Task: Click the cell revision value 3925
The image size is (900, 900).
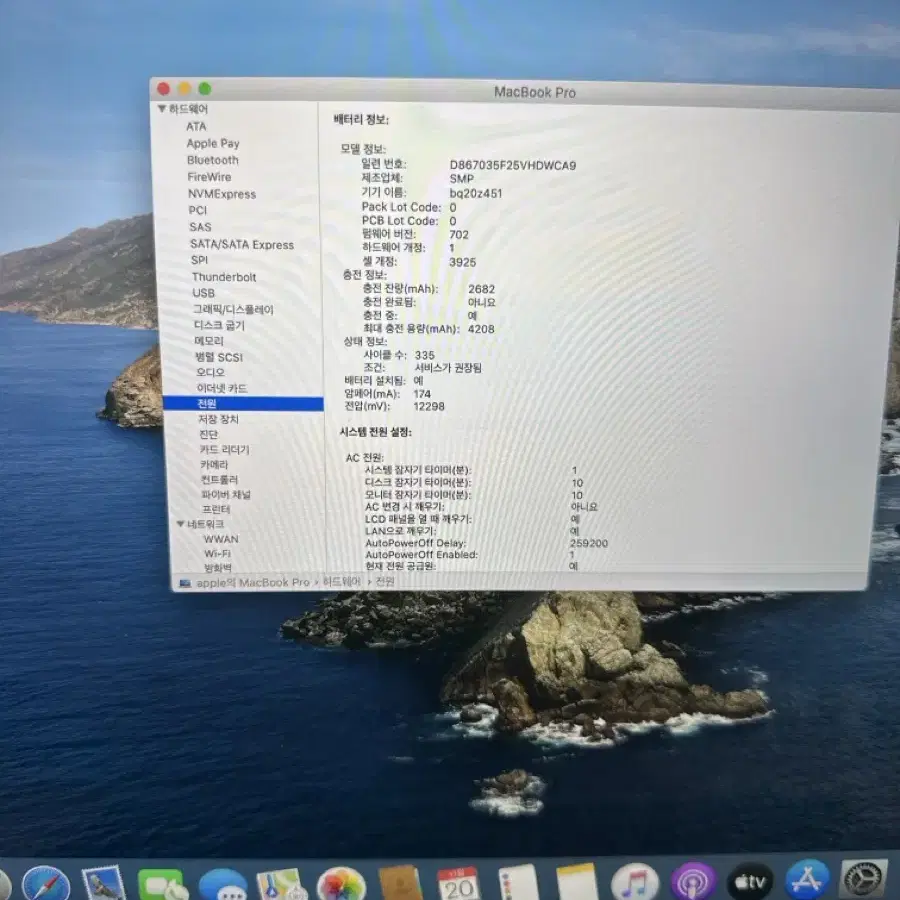Action: [x=463, y=262]
